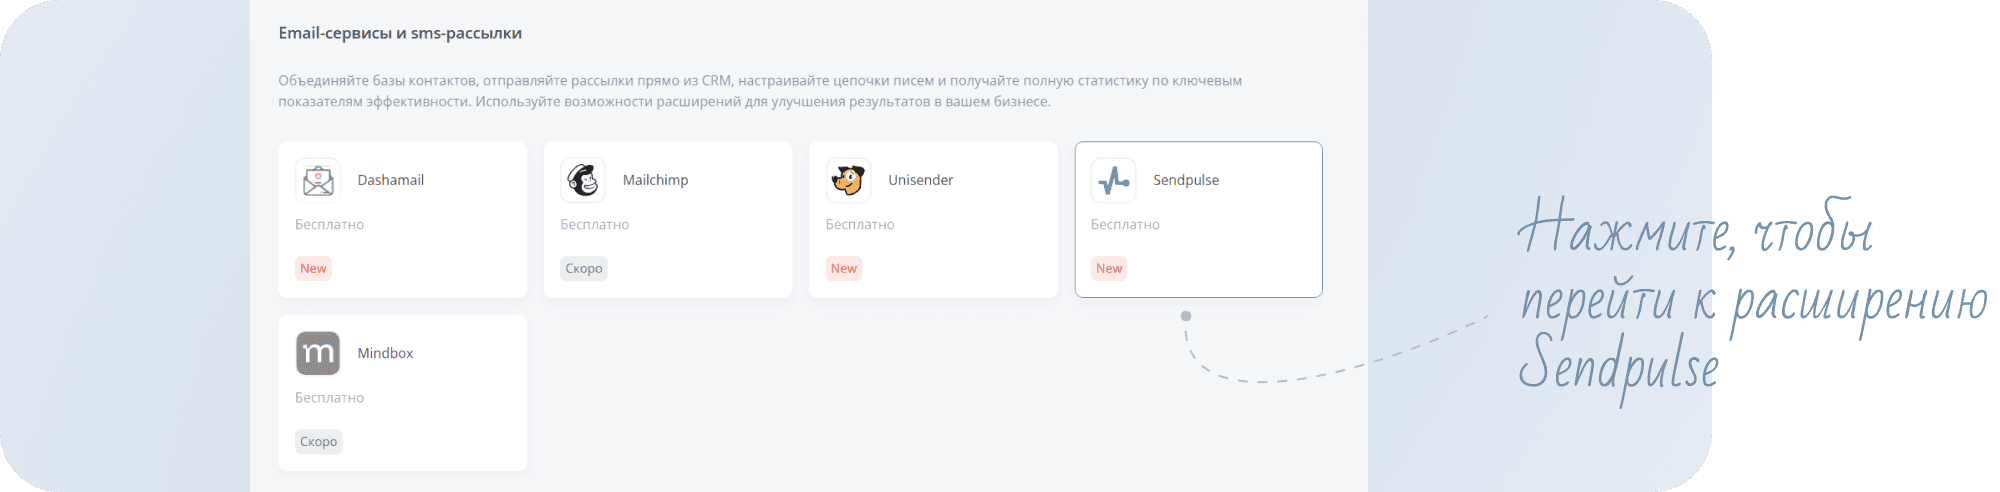Open the Unisender extension title
Image resolution: width=2000 pixels, height=492 pixels.
920,180
